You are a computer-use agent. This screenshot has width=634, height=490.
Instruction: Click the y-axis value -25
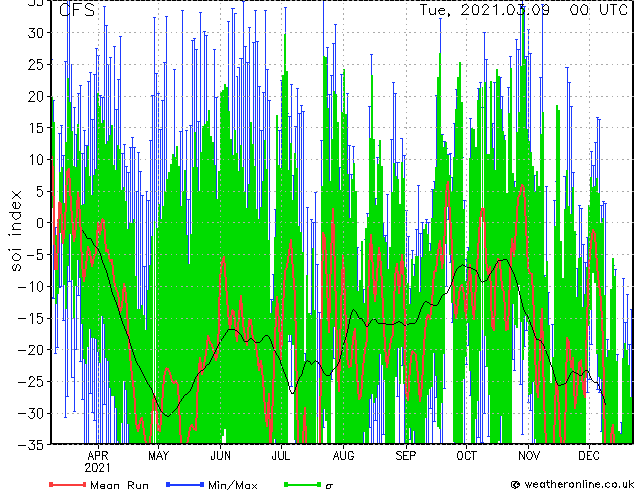point(32,381)
